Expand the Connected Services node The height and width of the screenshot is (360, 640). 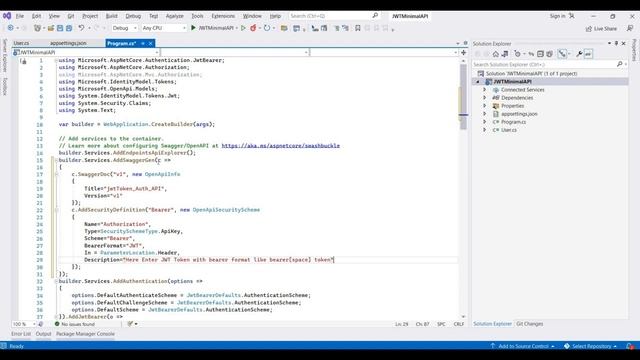(485, 89)
